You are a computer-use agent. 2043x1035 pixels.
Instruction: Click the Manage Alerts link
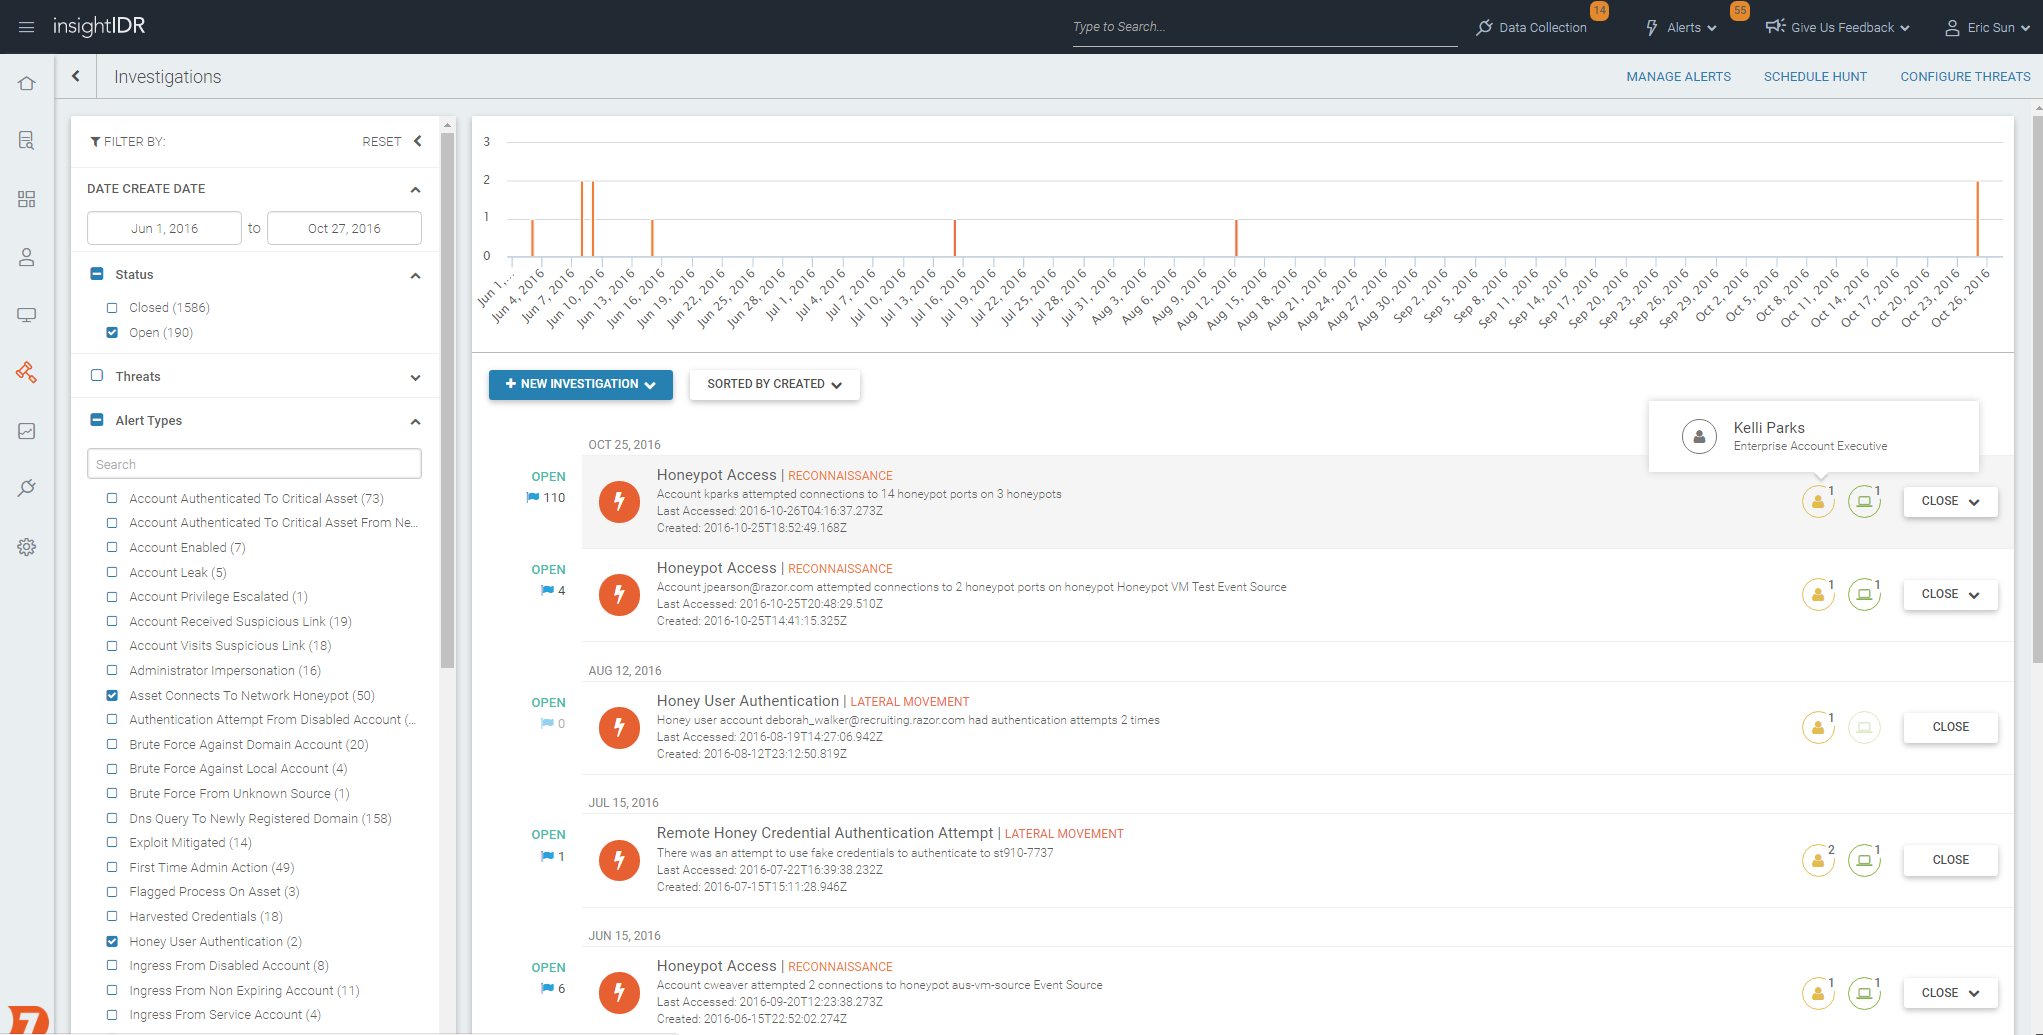(1678, 77)
